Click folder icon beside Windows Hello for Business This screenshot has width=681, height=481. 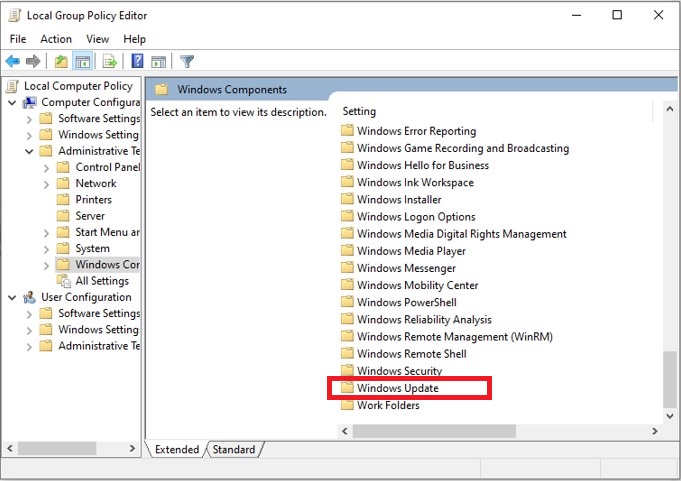(347, 165)
